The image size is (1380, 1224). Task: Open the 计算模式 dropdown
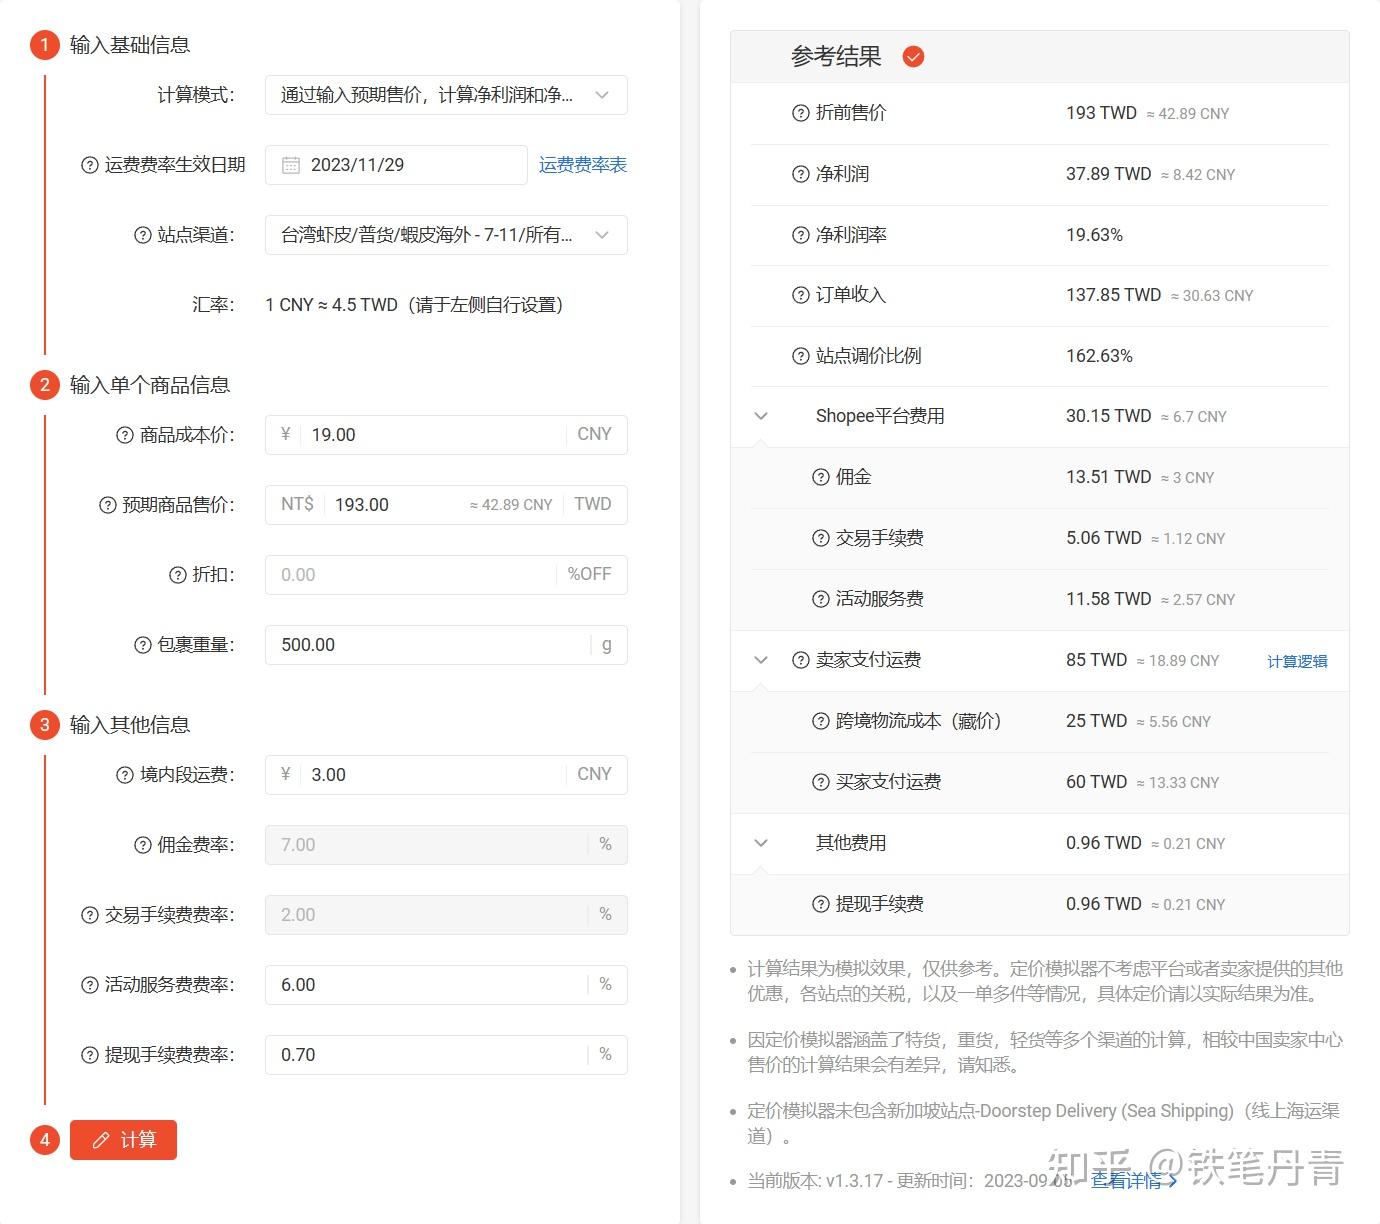pyautogui.click(x=446, y=95)
